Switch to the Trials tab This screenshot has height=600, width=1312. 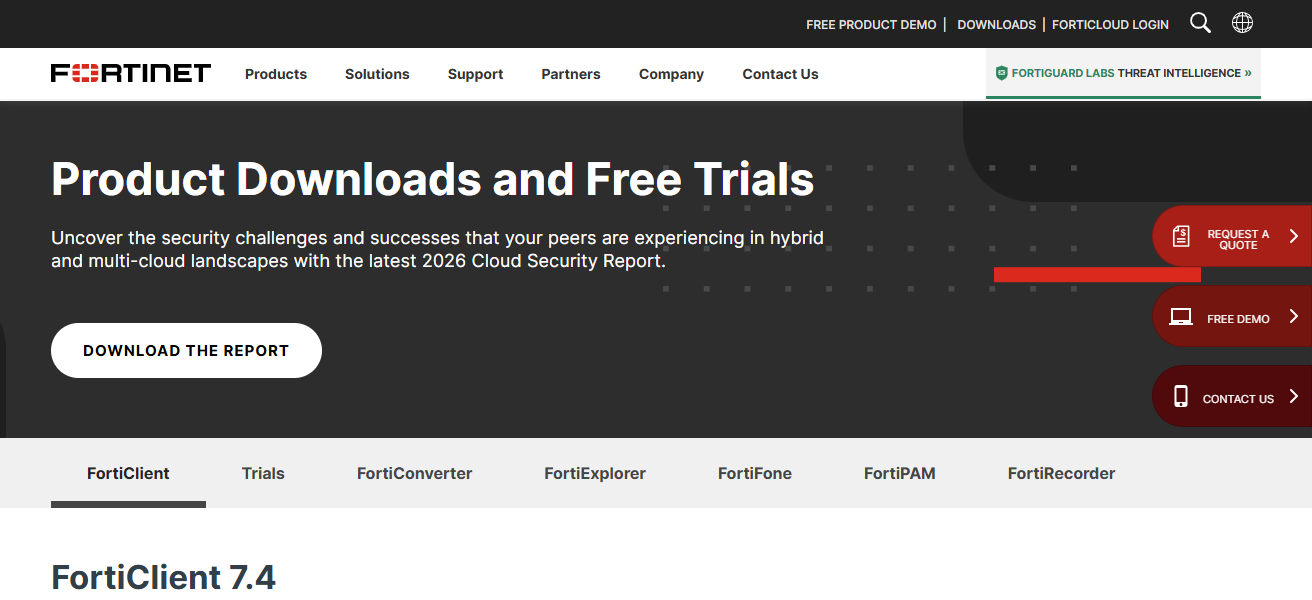tap(263, 473)
